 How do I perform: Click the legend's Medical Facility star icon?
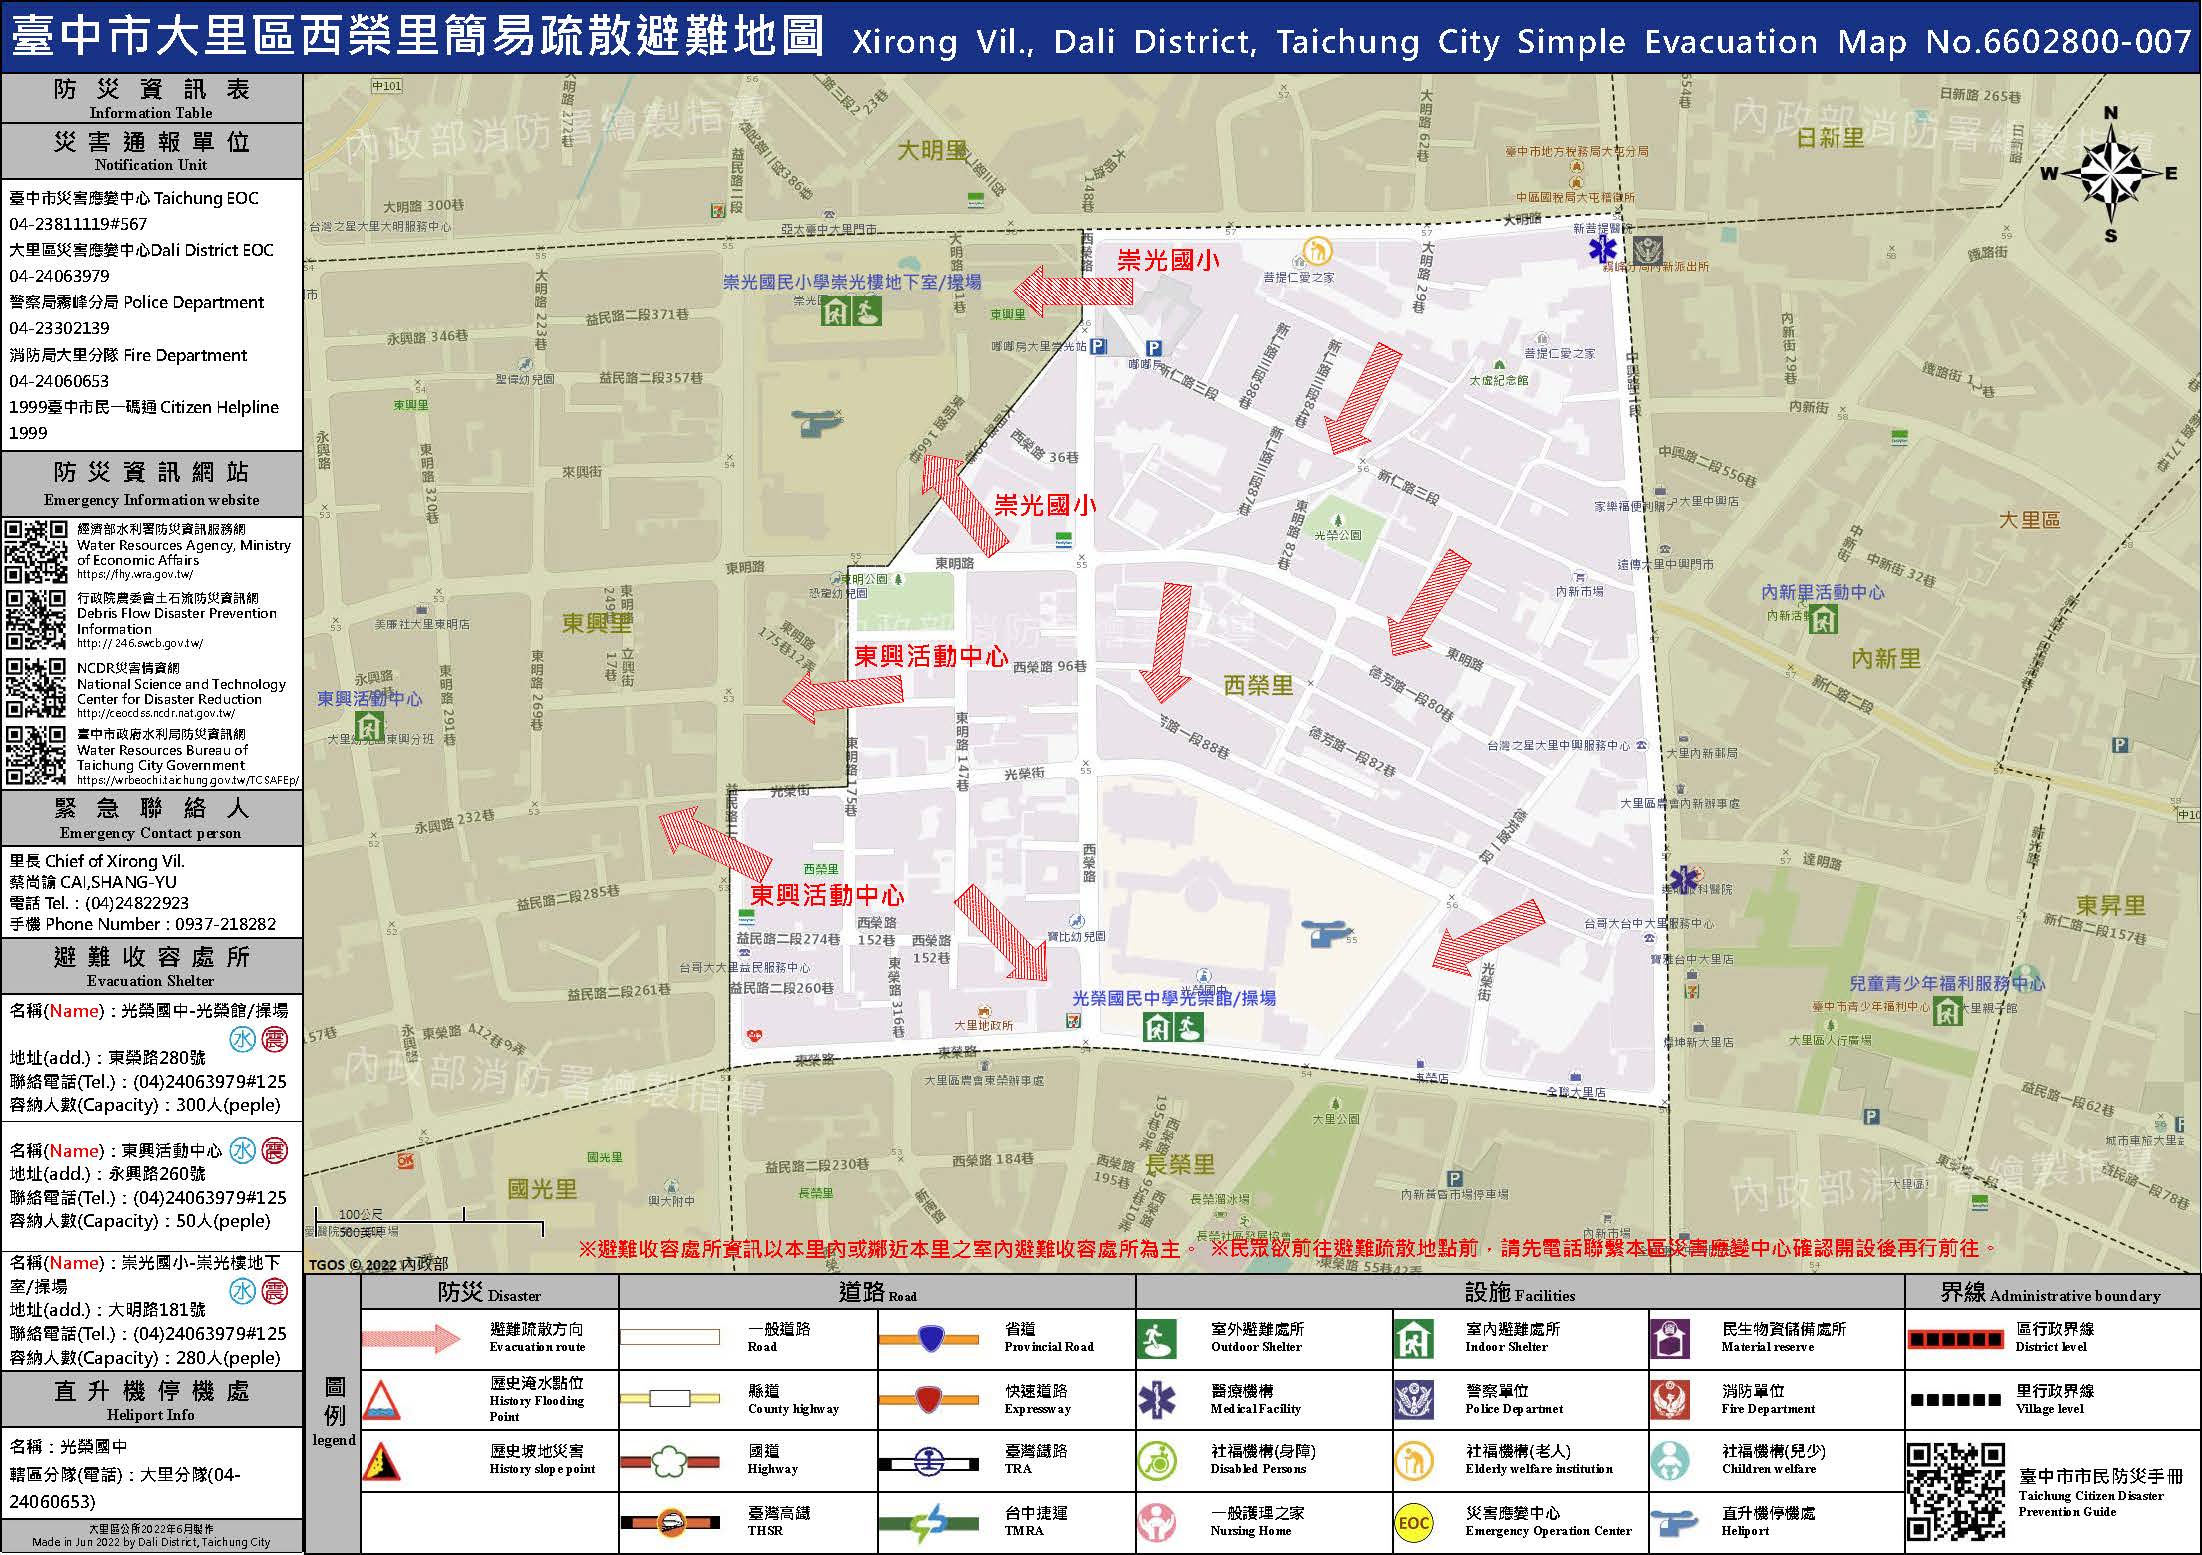(1157, 1400)
